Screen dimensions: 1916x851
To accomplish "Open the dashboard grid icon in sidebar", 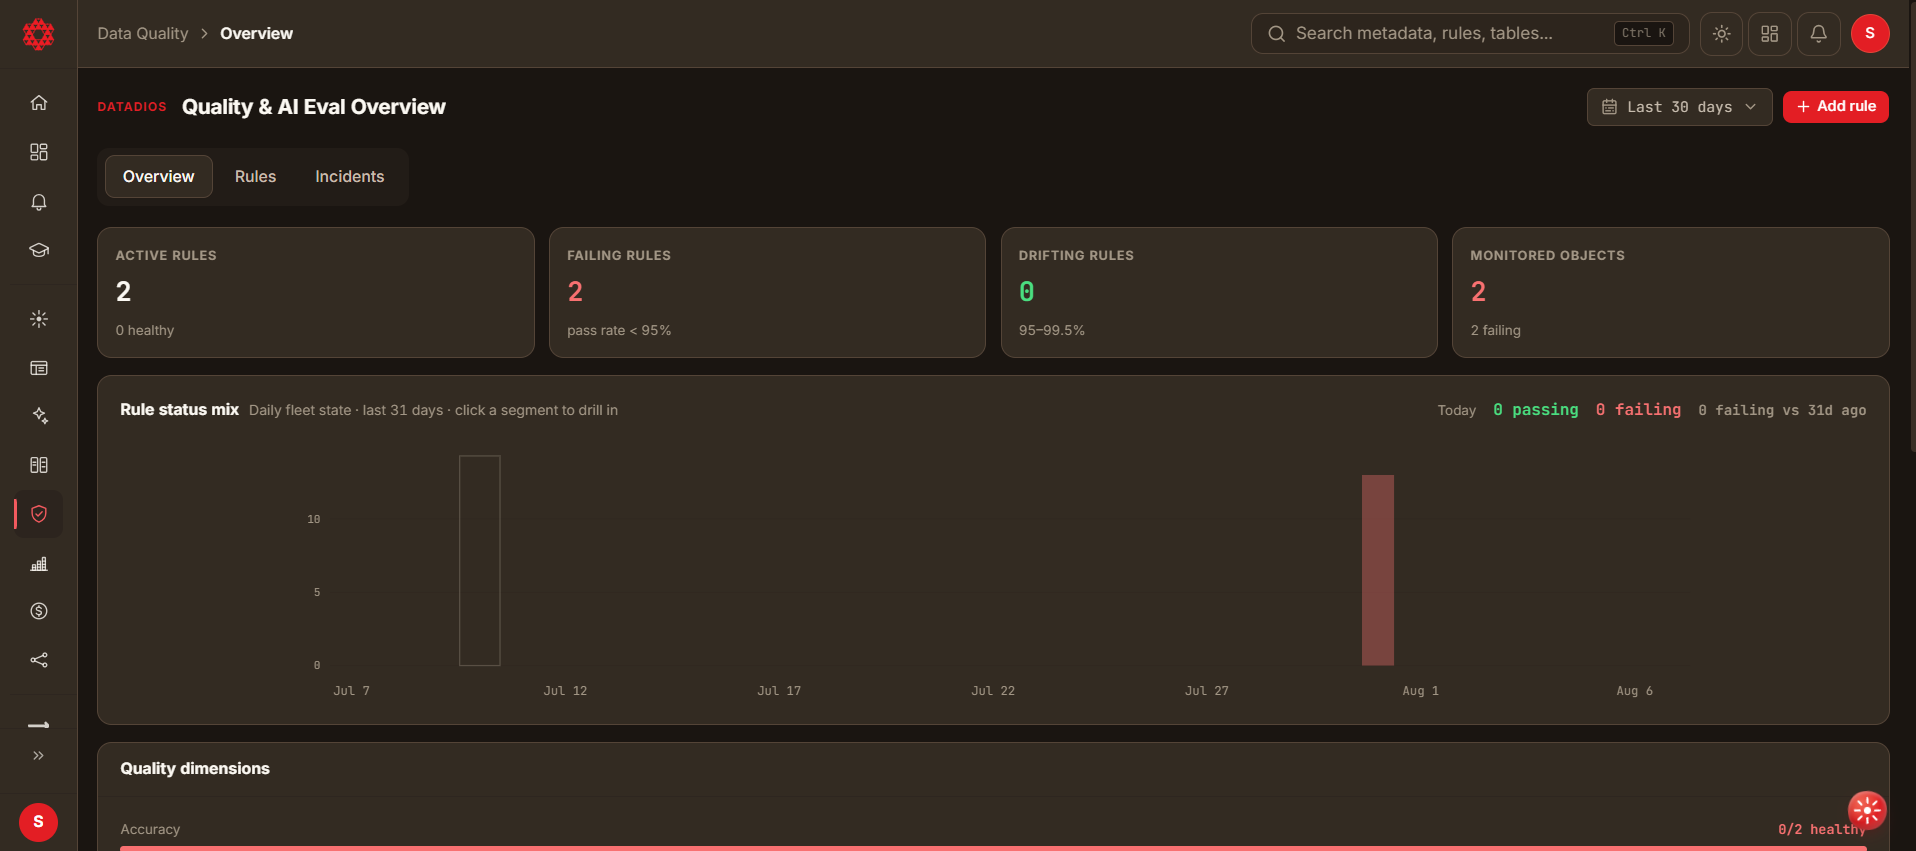I will tap(39, 152).
